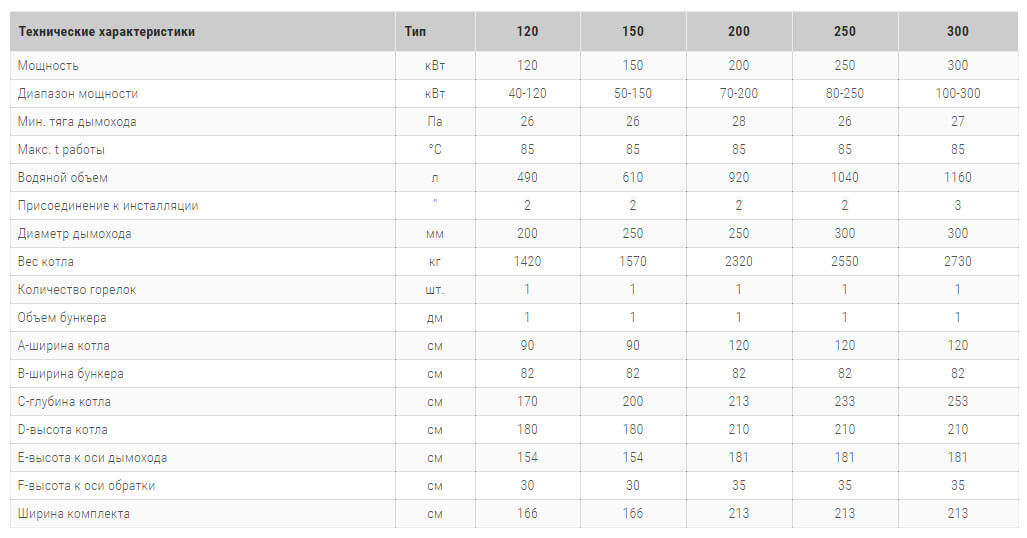Select the boiler depth value "253"
Viewport: 1027px width, 538px height.
pyautogui.click(x=957, y=401)
